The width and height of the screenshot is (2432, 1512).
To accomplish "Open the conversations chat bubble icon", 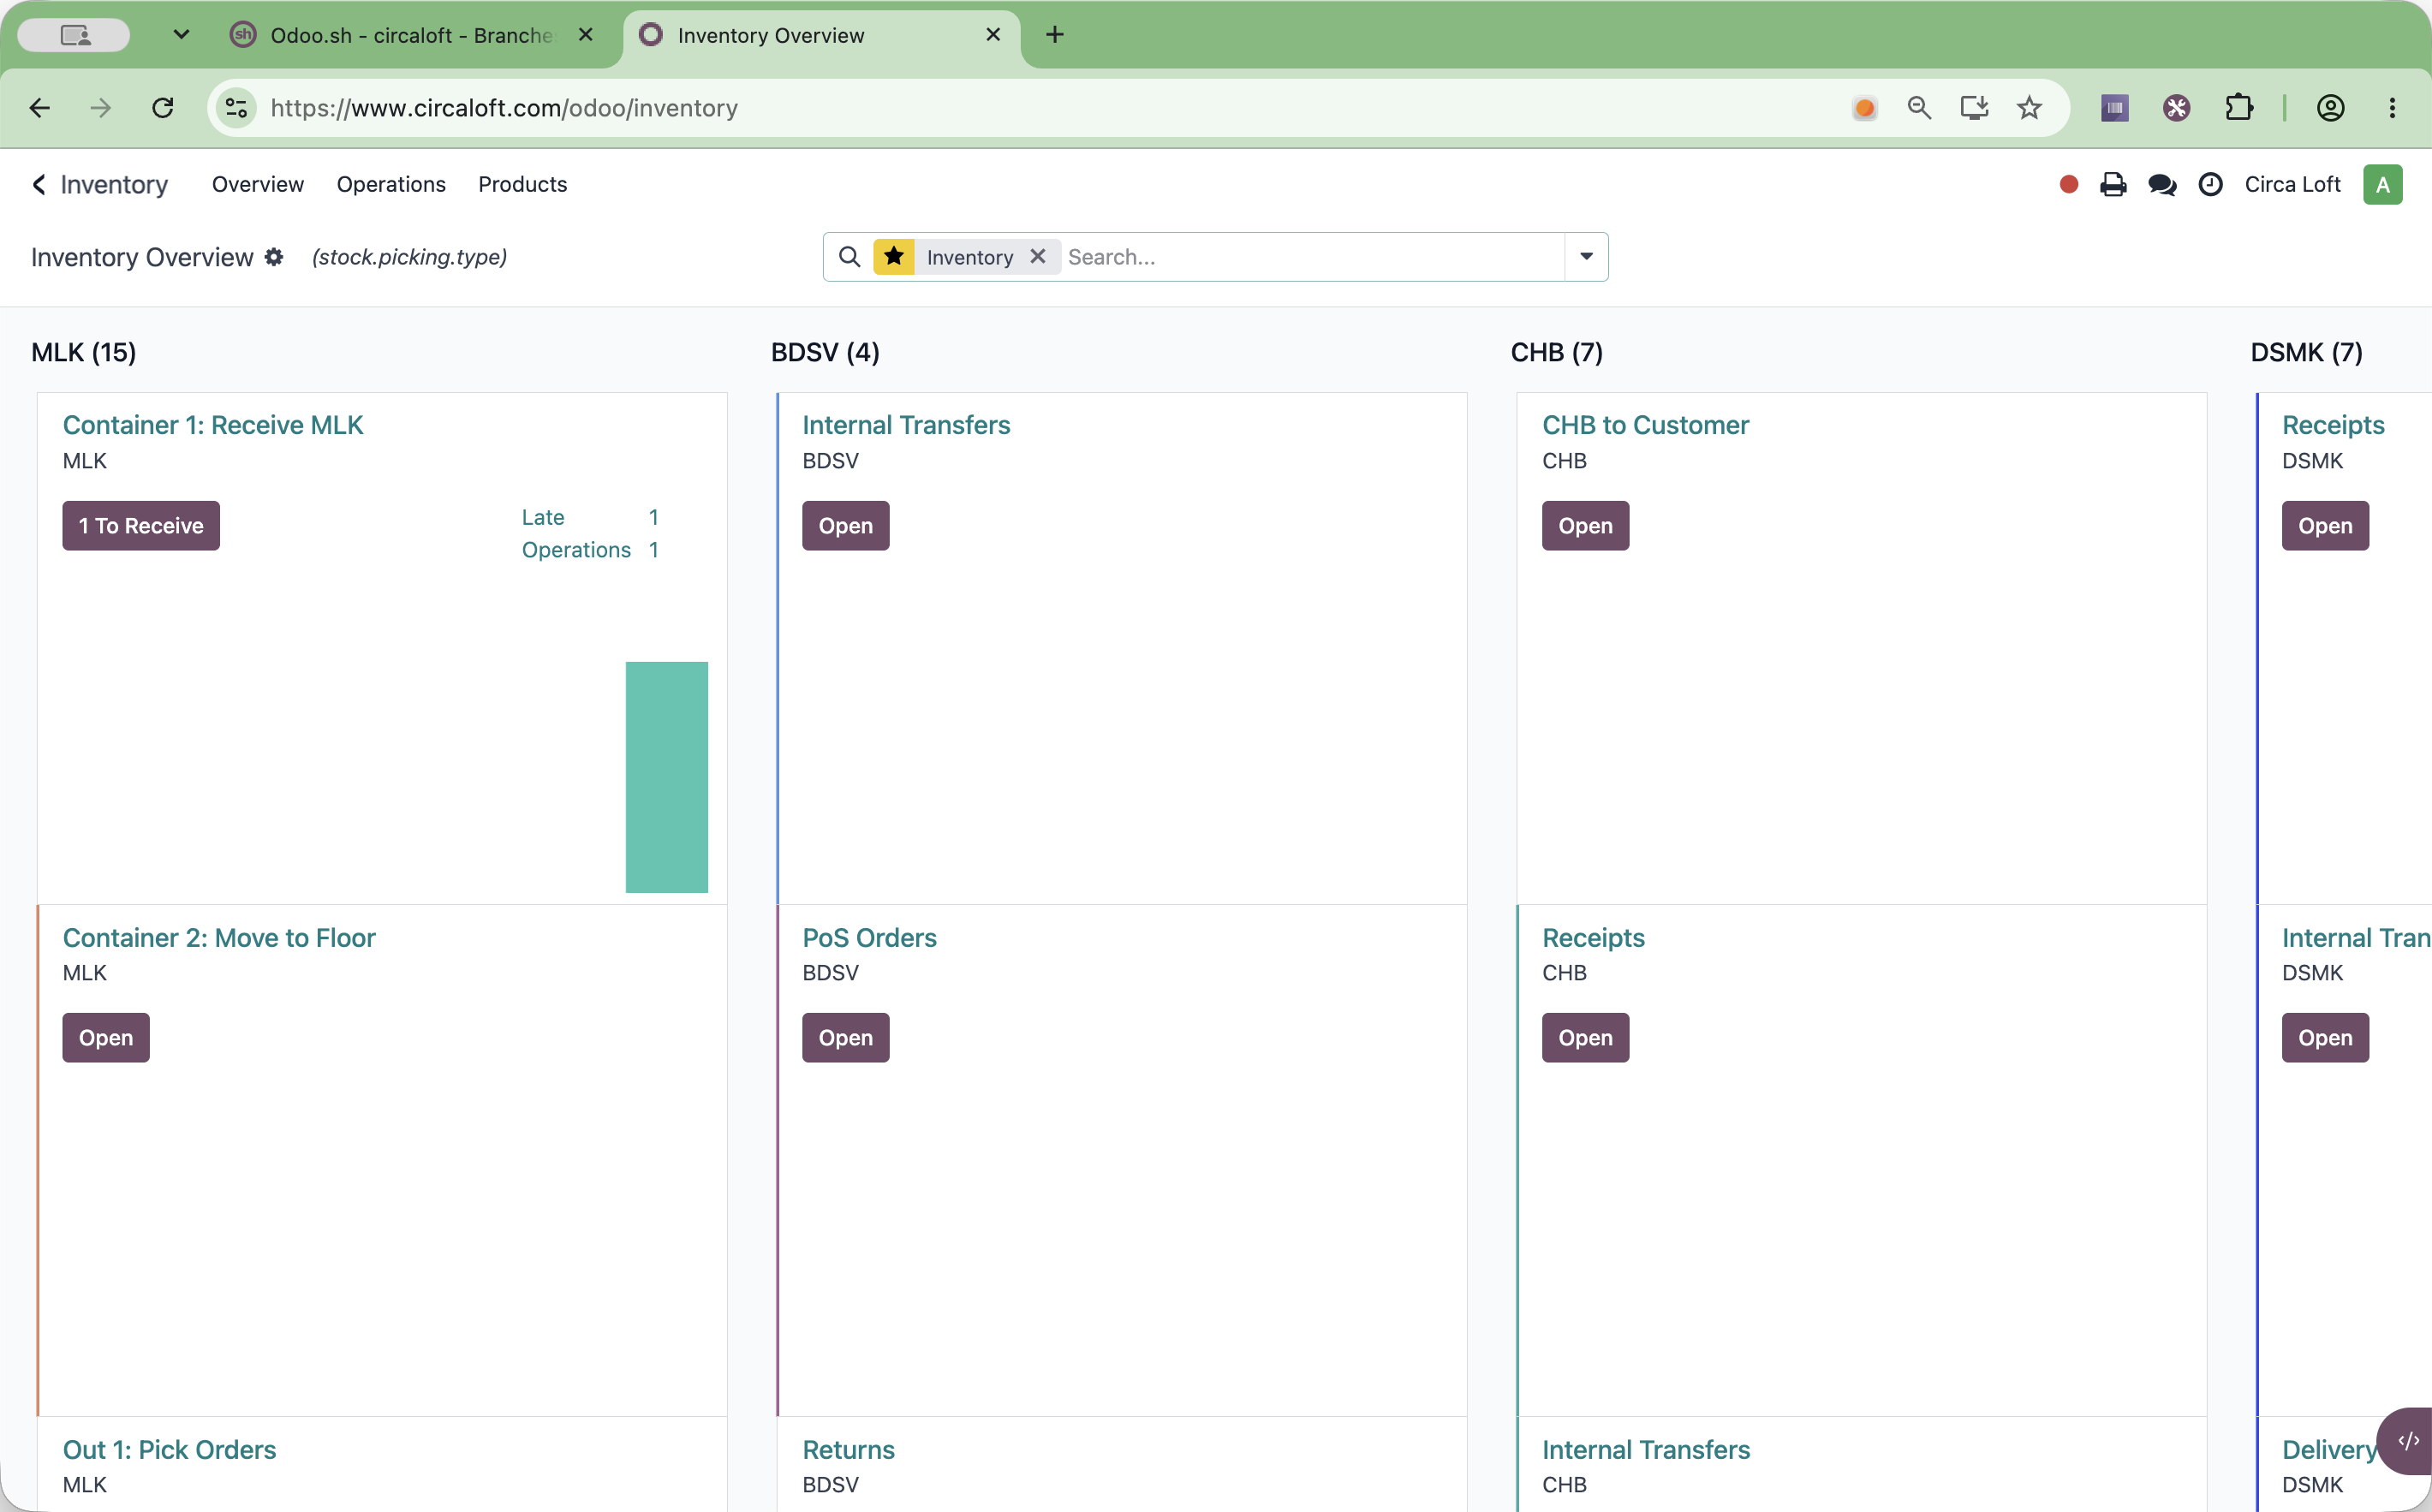I will coord(2162,184).
